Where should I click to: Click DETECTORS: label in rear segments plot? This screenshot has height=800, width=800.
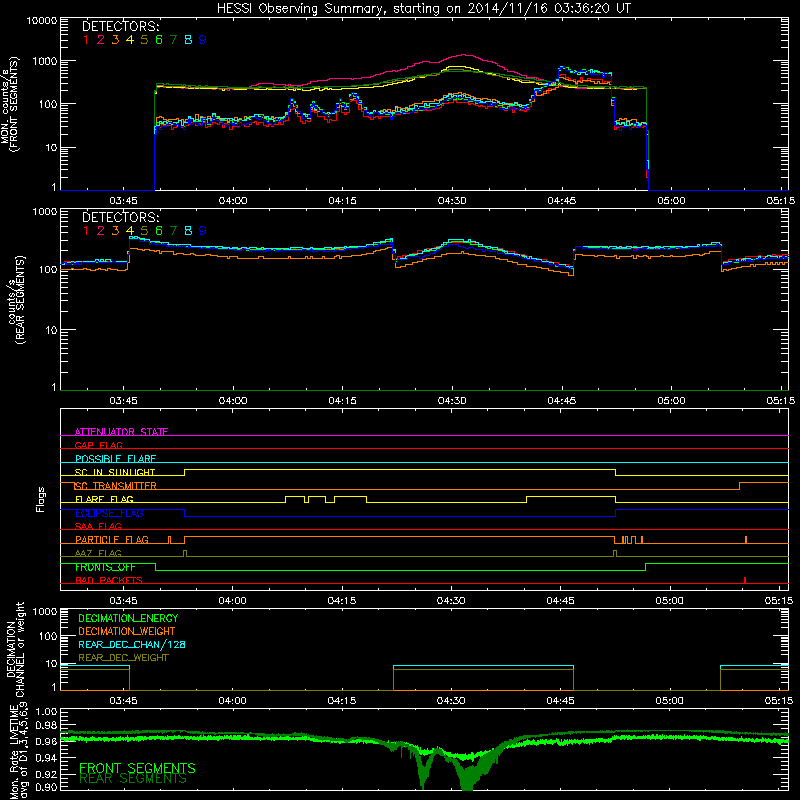[121, 217]
